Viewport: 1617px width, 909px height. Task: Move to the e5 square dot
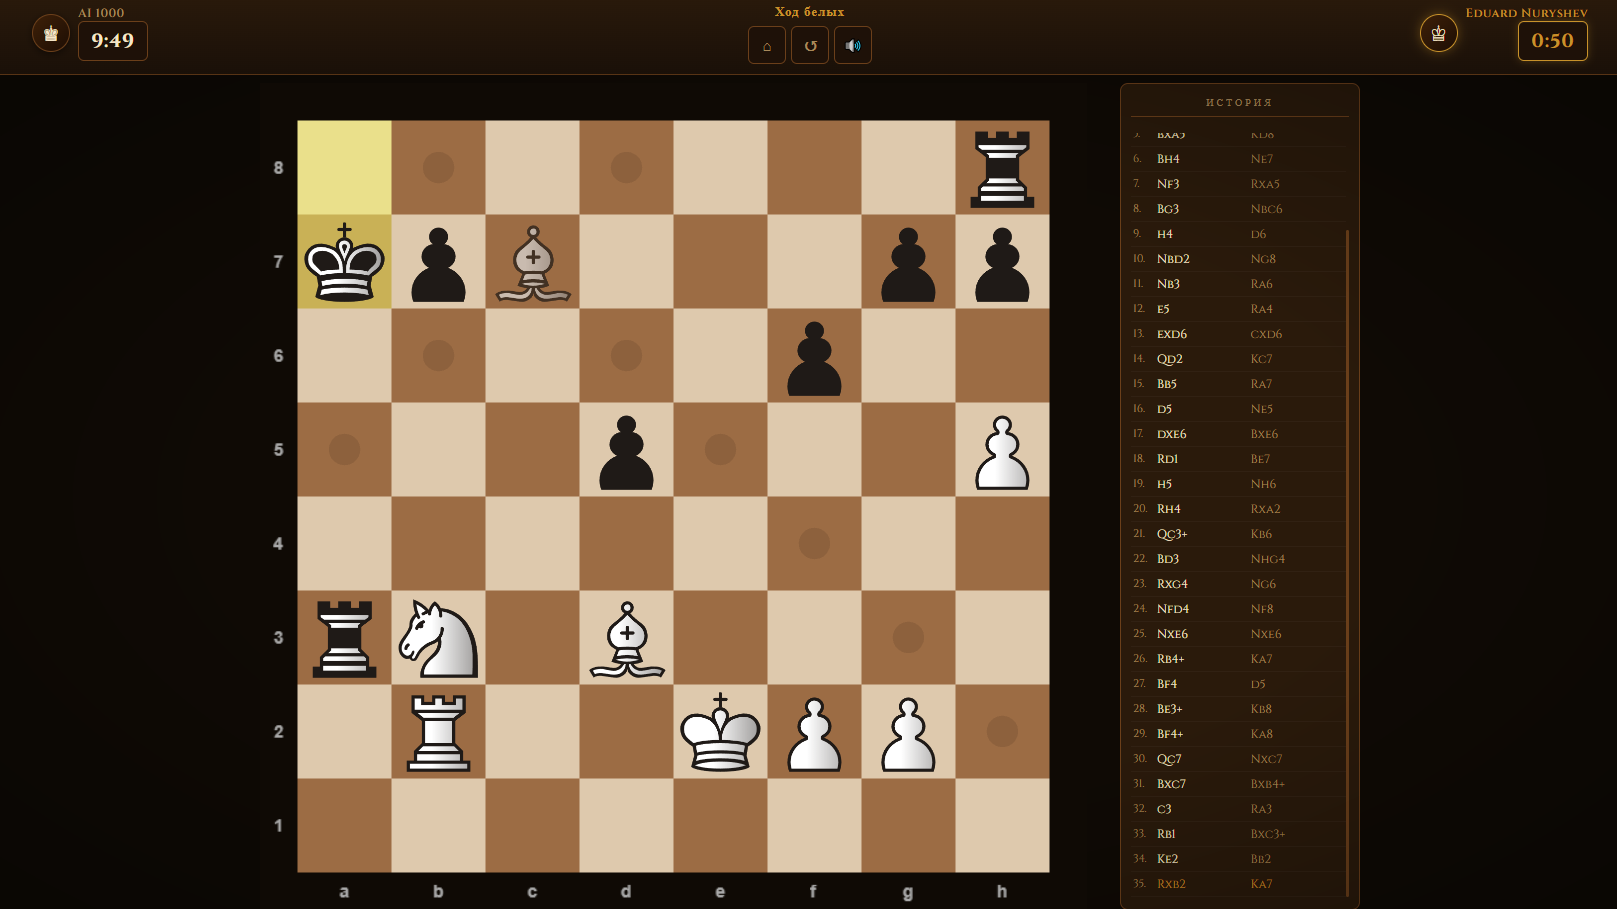click(721, 450)
